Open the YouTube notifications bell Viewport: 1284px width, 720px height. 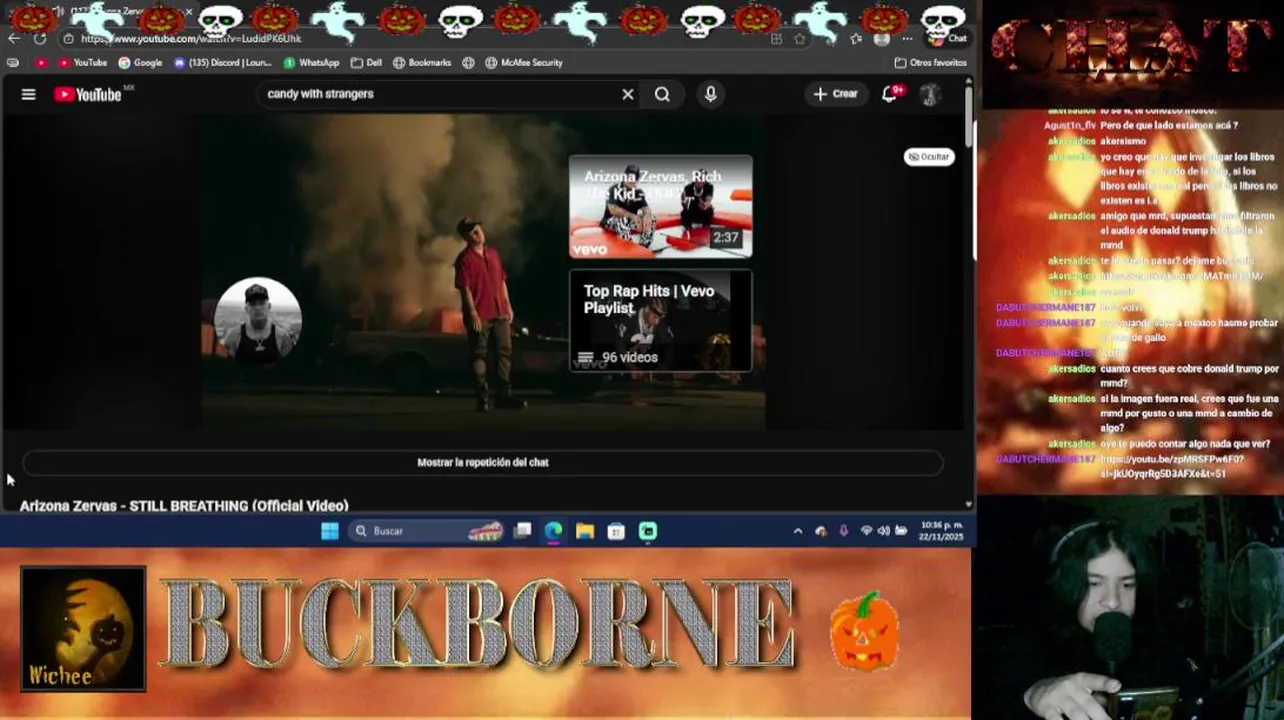point(890,94)
